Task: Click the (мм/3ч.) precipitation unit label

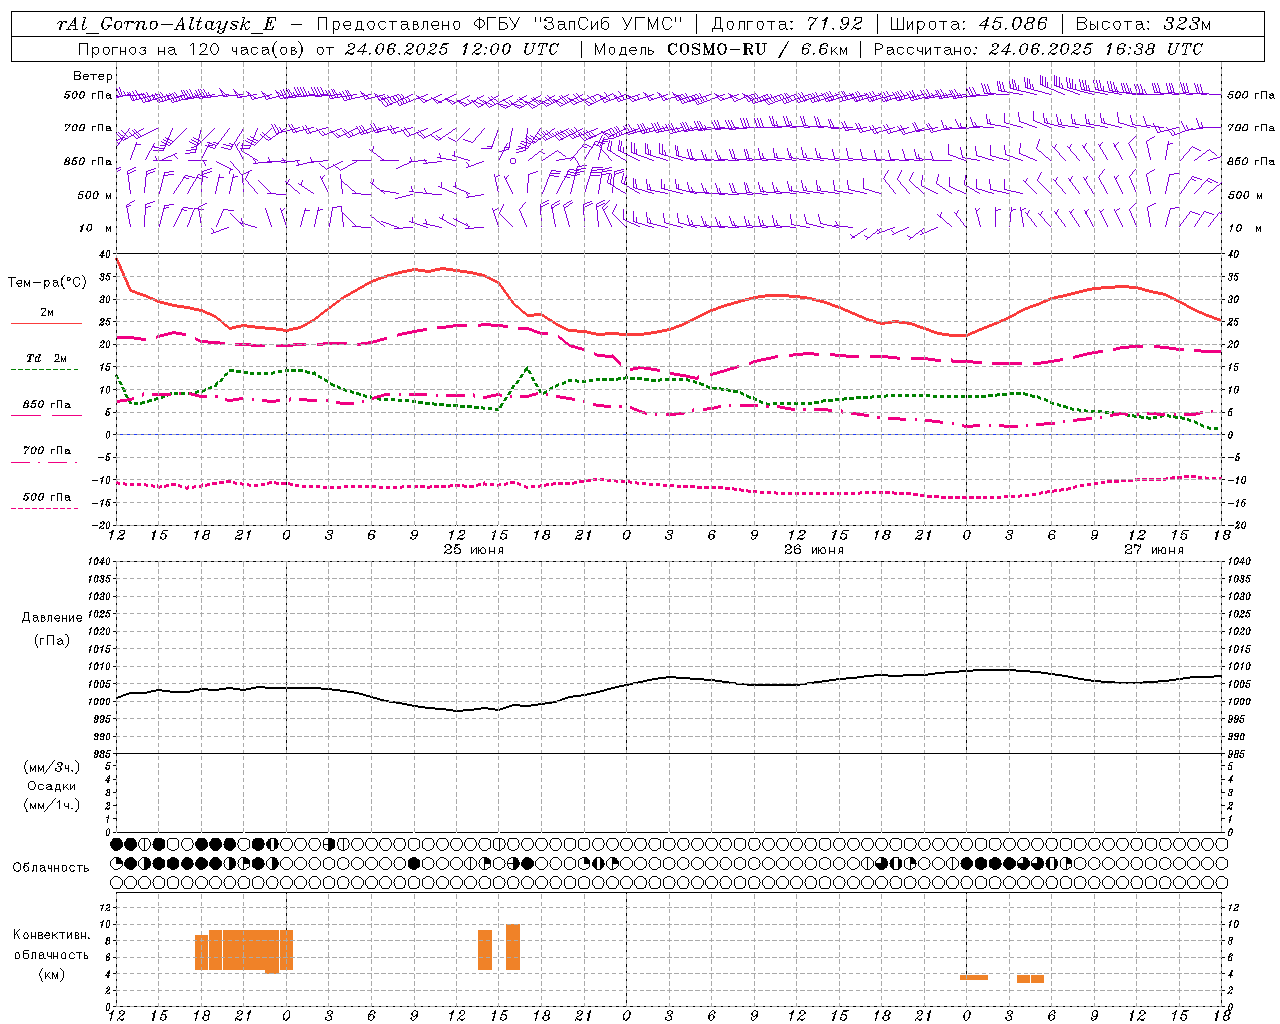Action: coord(52,767)
